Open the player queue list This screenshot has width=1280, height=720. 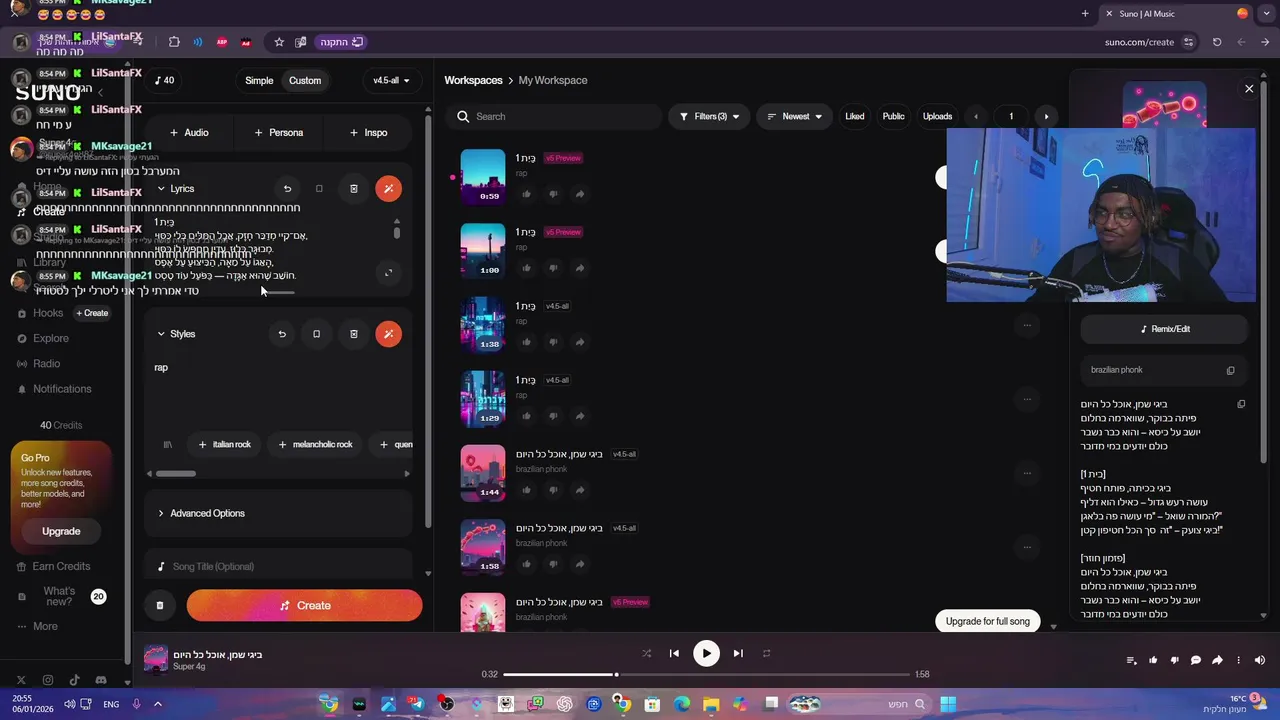click(x=1132, y=660)
